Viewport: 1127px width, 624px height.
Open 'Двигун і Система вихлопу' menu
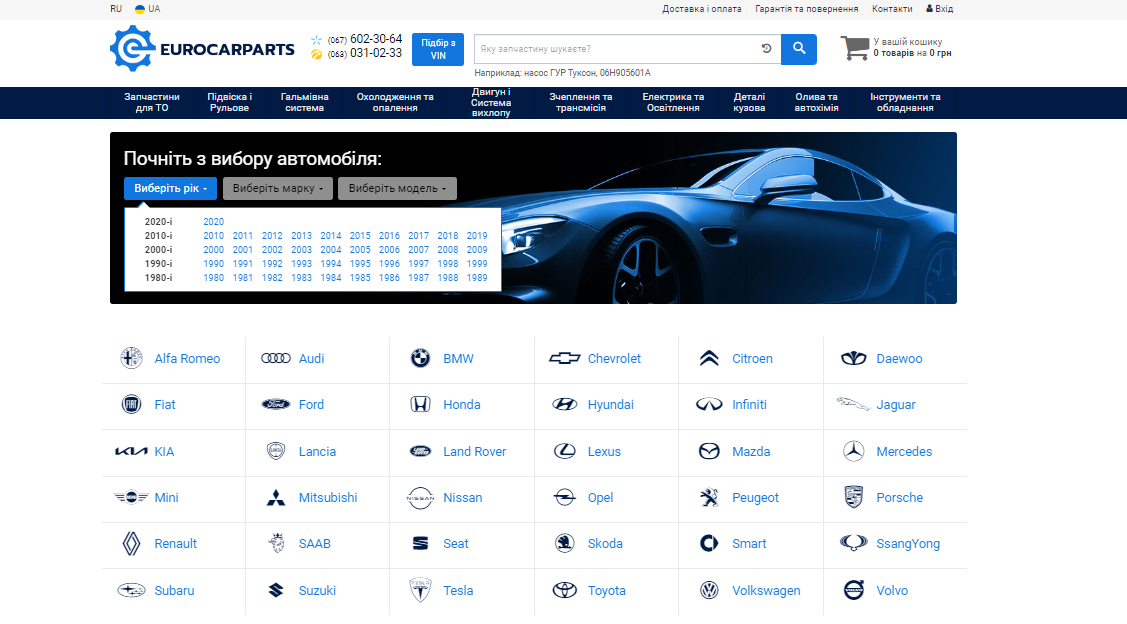[x=491, y=103]
